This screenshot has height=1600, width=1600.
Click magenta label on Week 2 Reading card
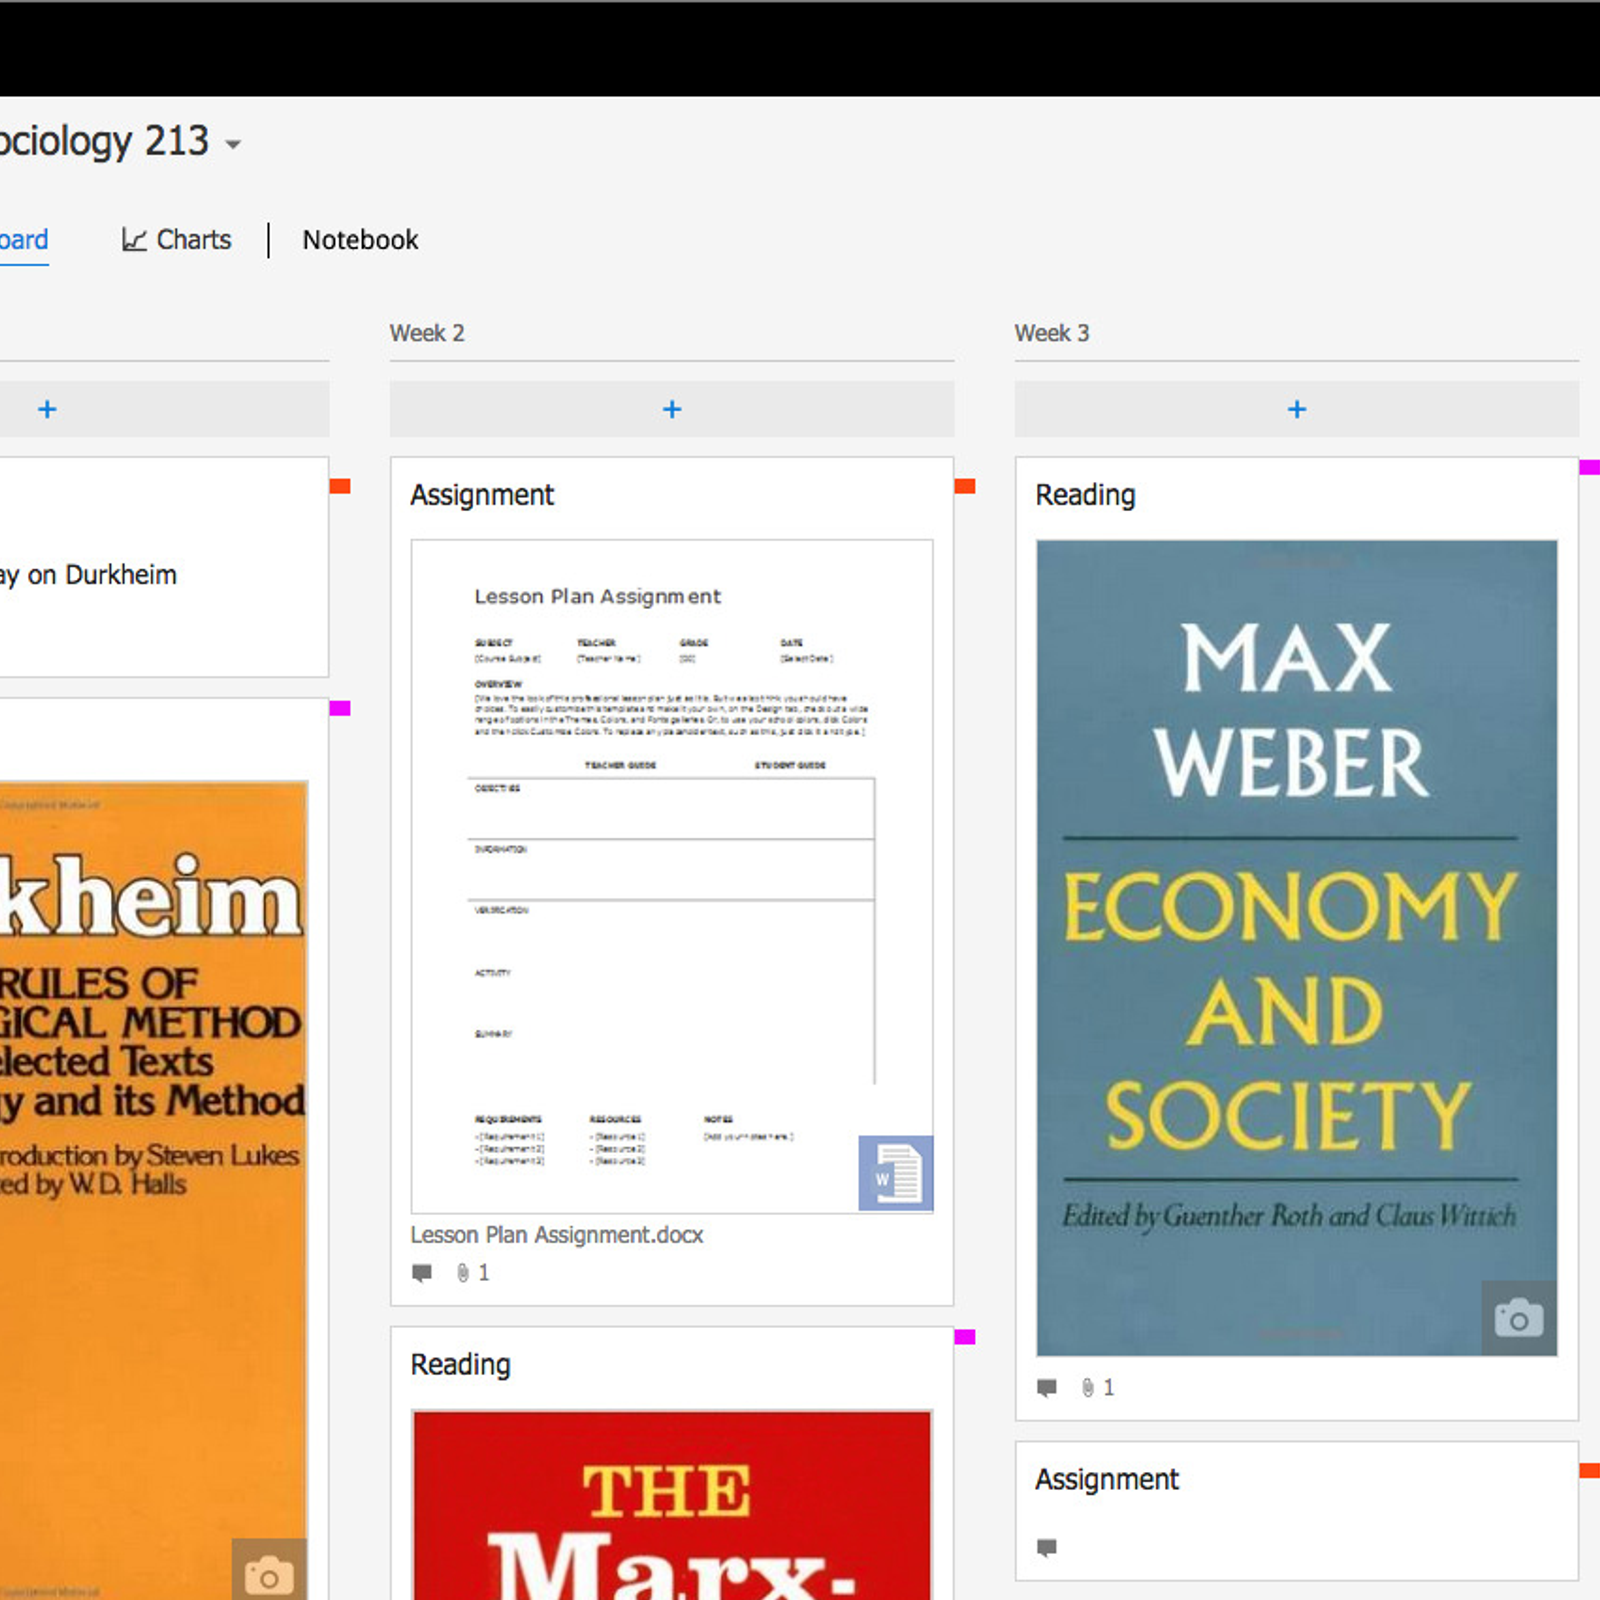pos(965,1337)
